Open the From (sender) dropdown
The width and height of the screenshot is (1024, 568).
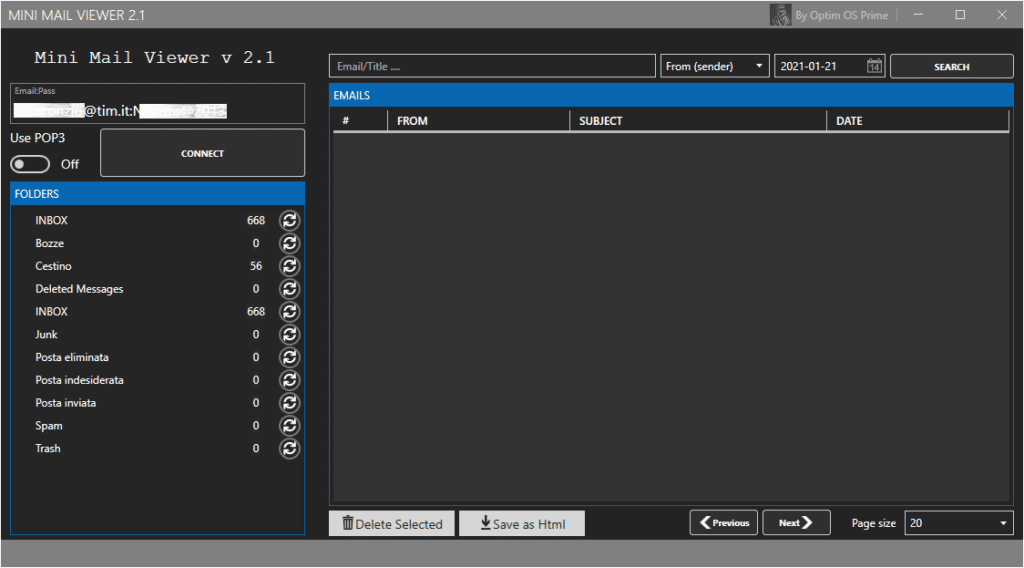[x=715, y=66]
